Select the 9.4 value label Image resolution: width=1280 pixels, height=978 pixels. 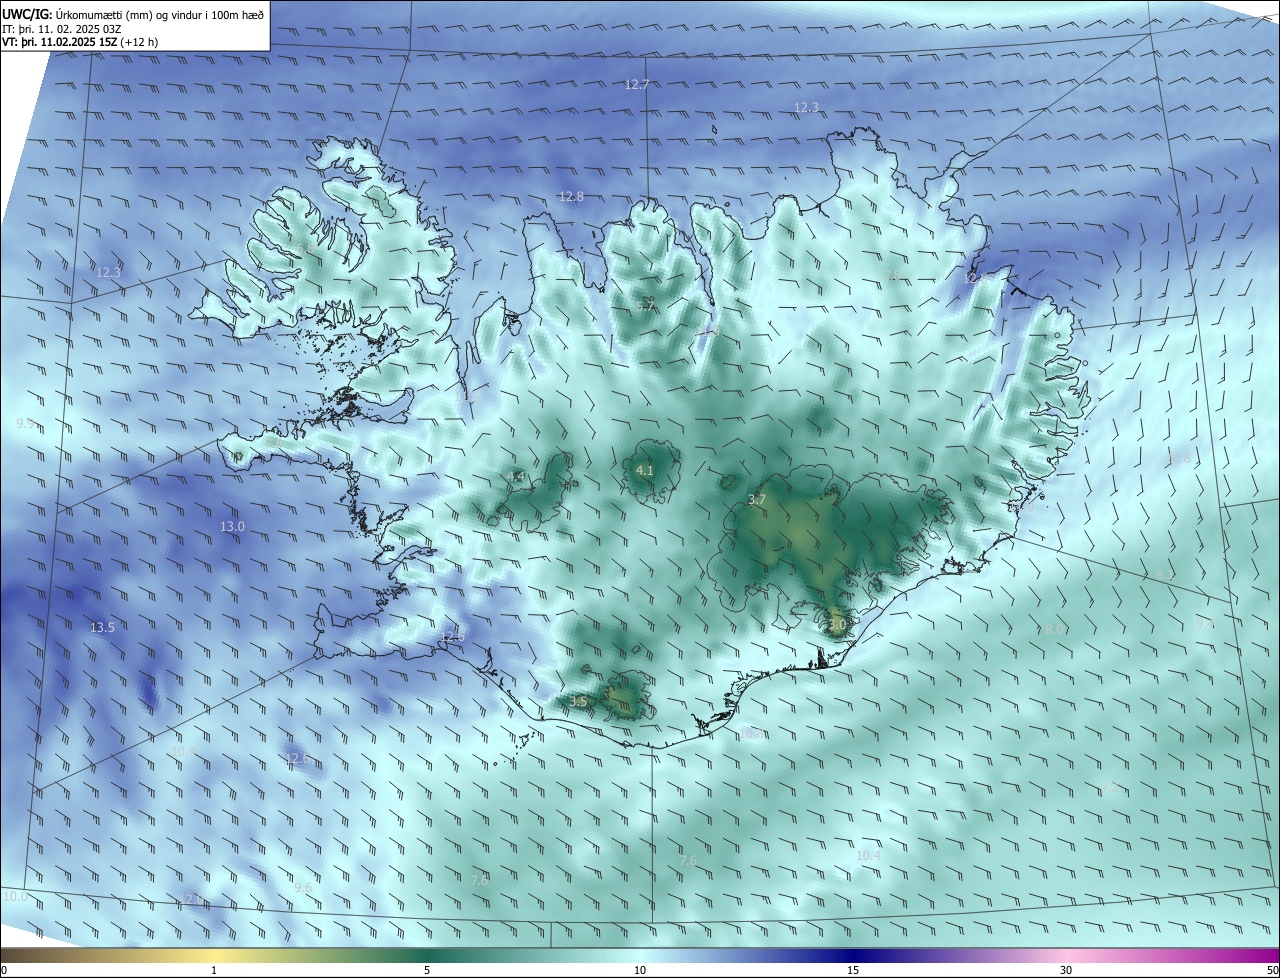pyautogui.click(x=1205, y=623)
